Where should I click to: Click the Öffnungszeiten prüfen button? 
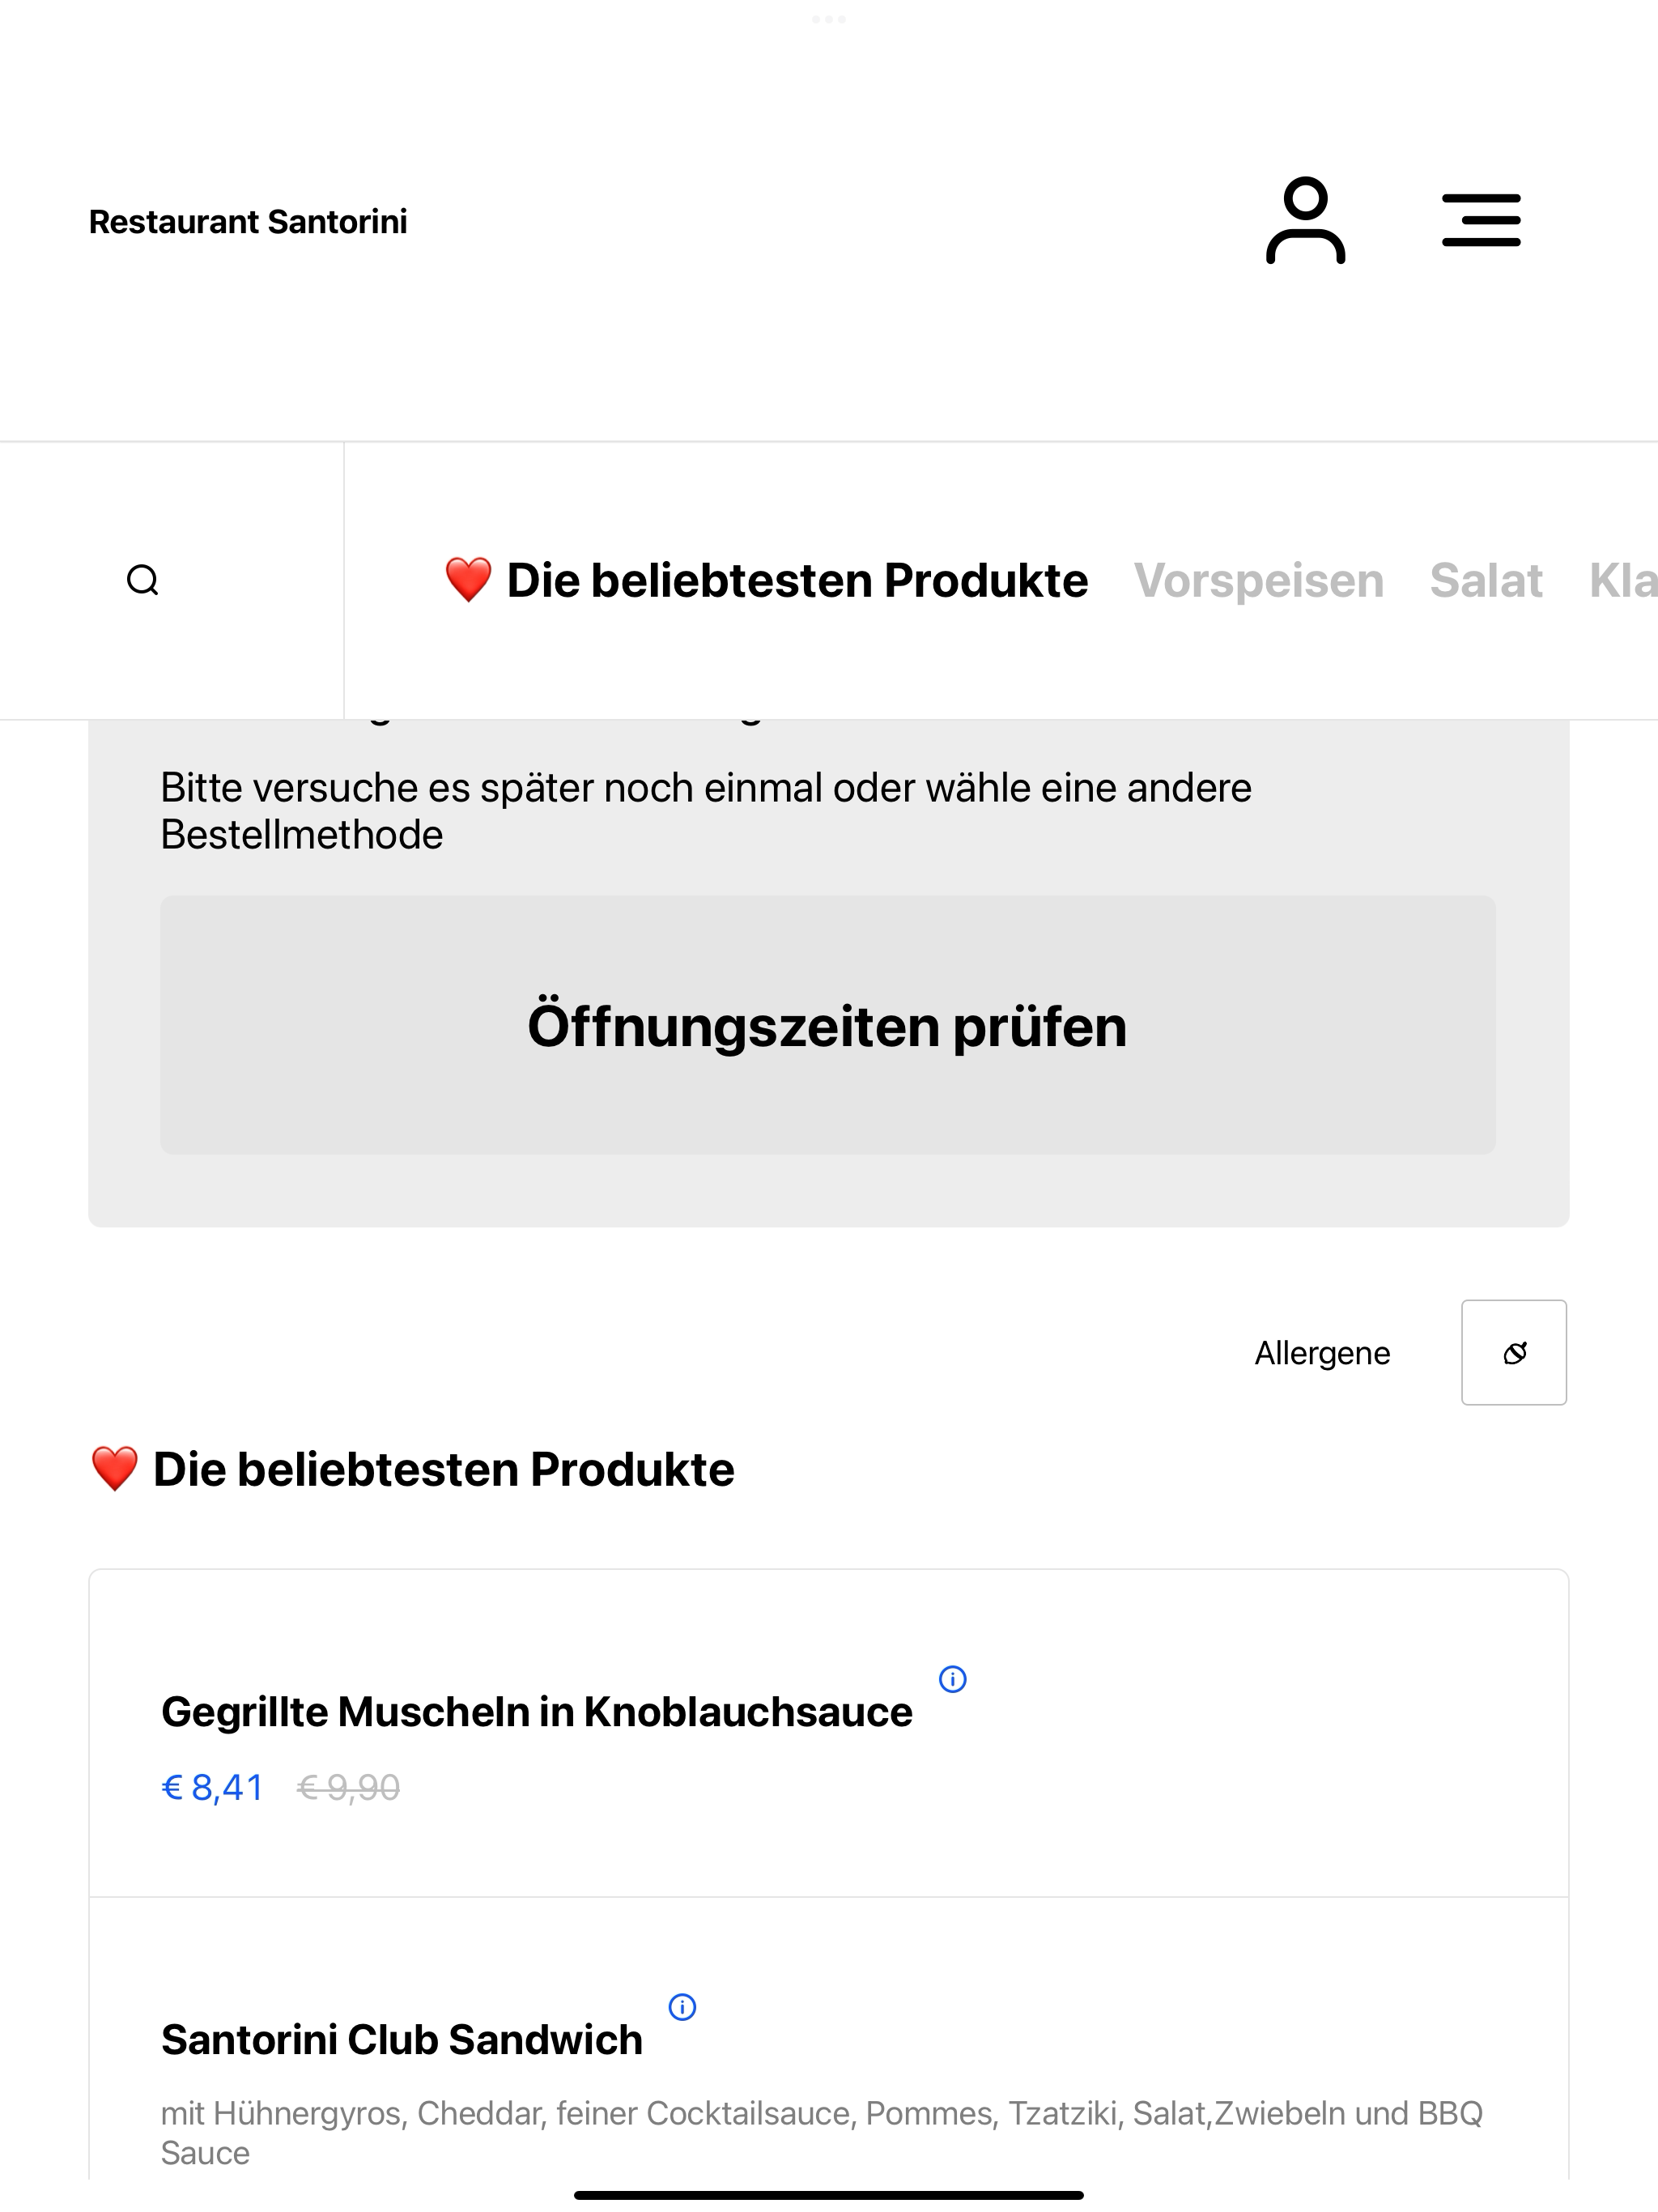pyautogui.click(x=828, y=1025)
